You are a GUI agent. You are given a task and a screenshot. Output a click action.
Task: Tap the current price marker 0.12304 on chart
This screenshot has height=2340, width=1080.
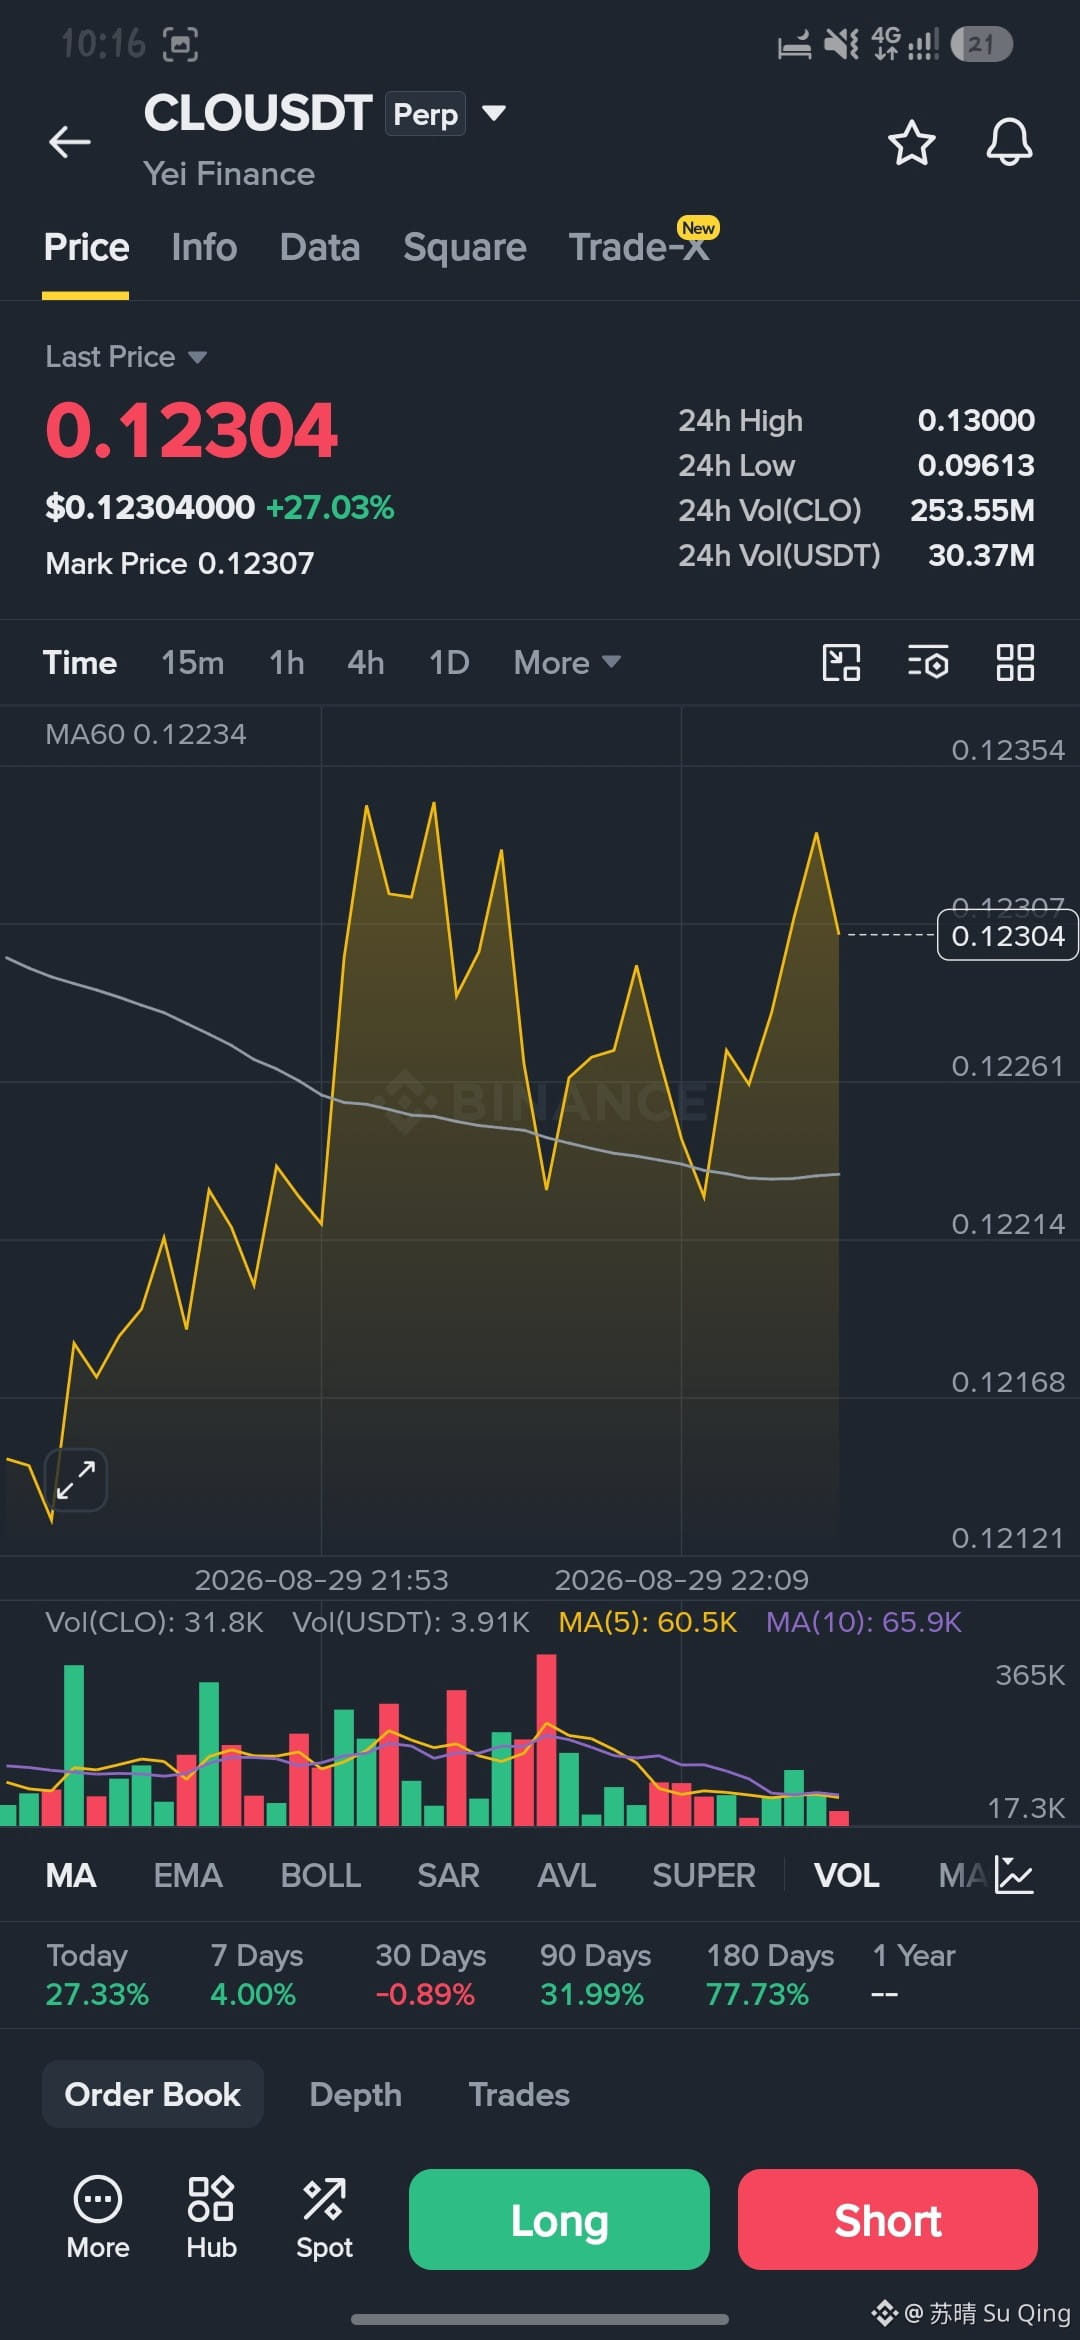click(x=1007, y=935)
